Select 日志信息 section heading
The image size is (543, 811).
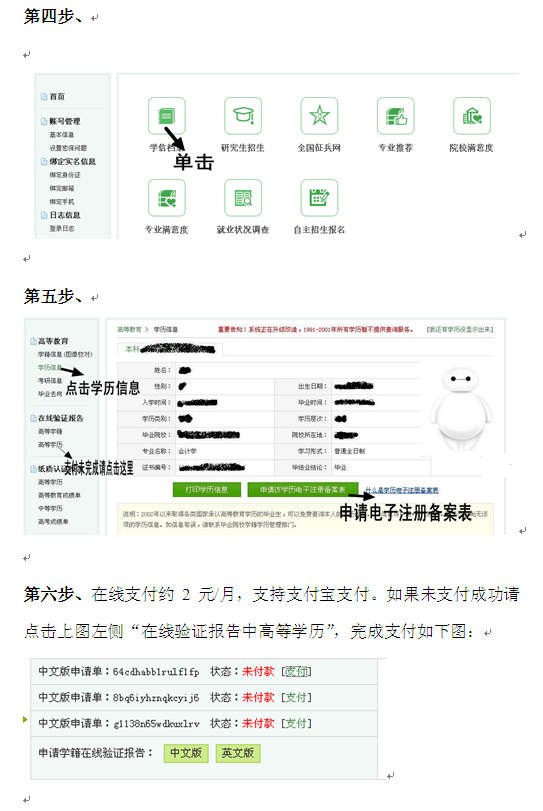[65, 215]
